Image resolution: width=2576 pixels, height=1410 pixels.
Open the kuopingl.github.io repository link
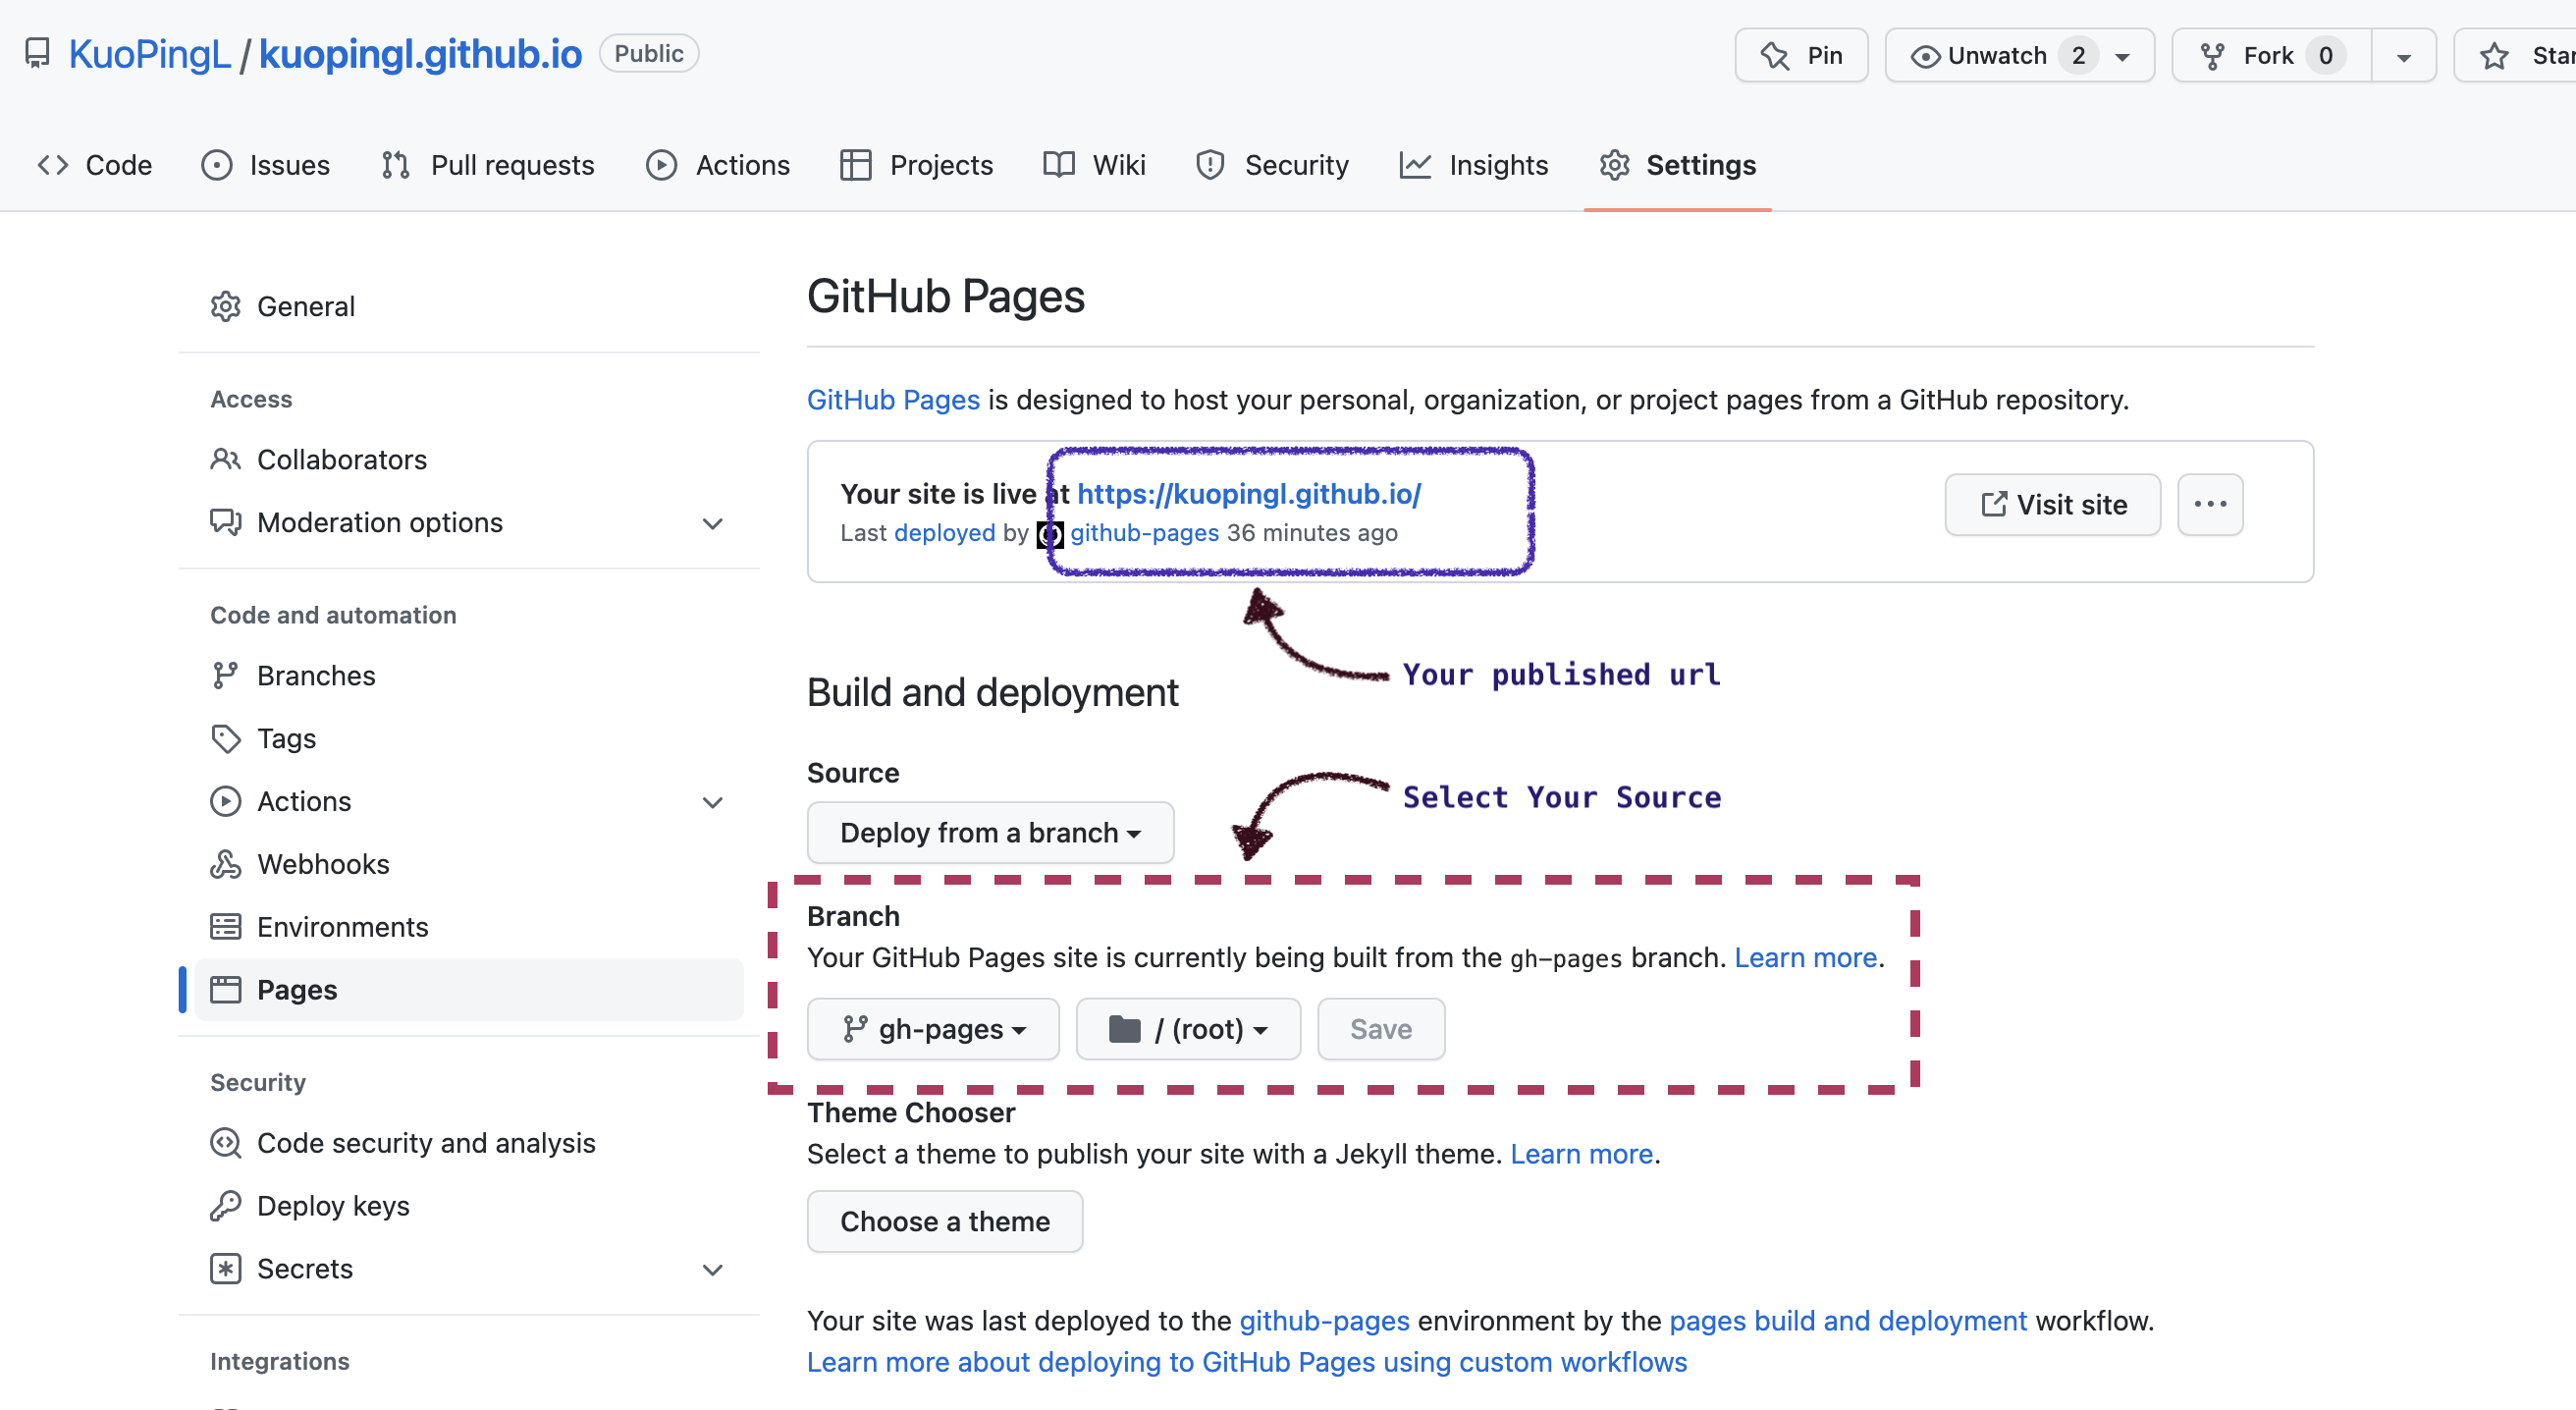(420, 54)
